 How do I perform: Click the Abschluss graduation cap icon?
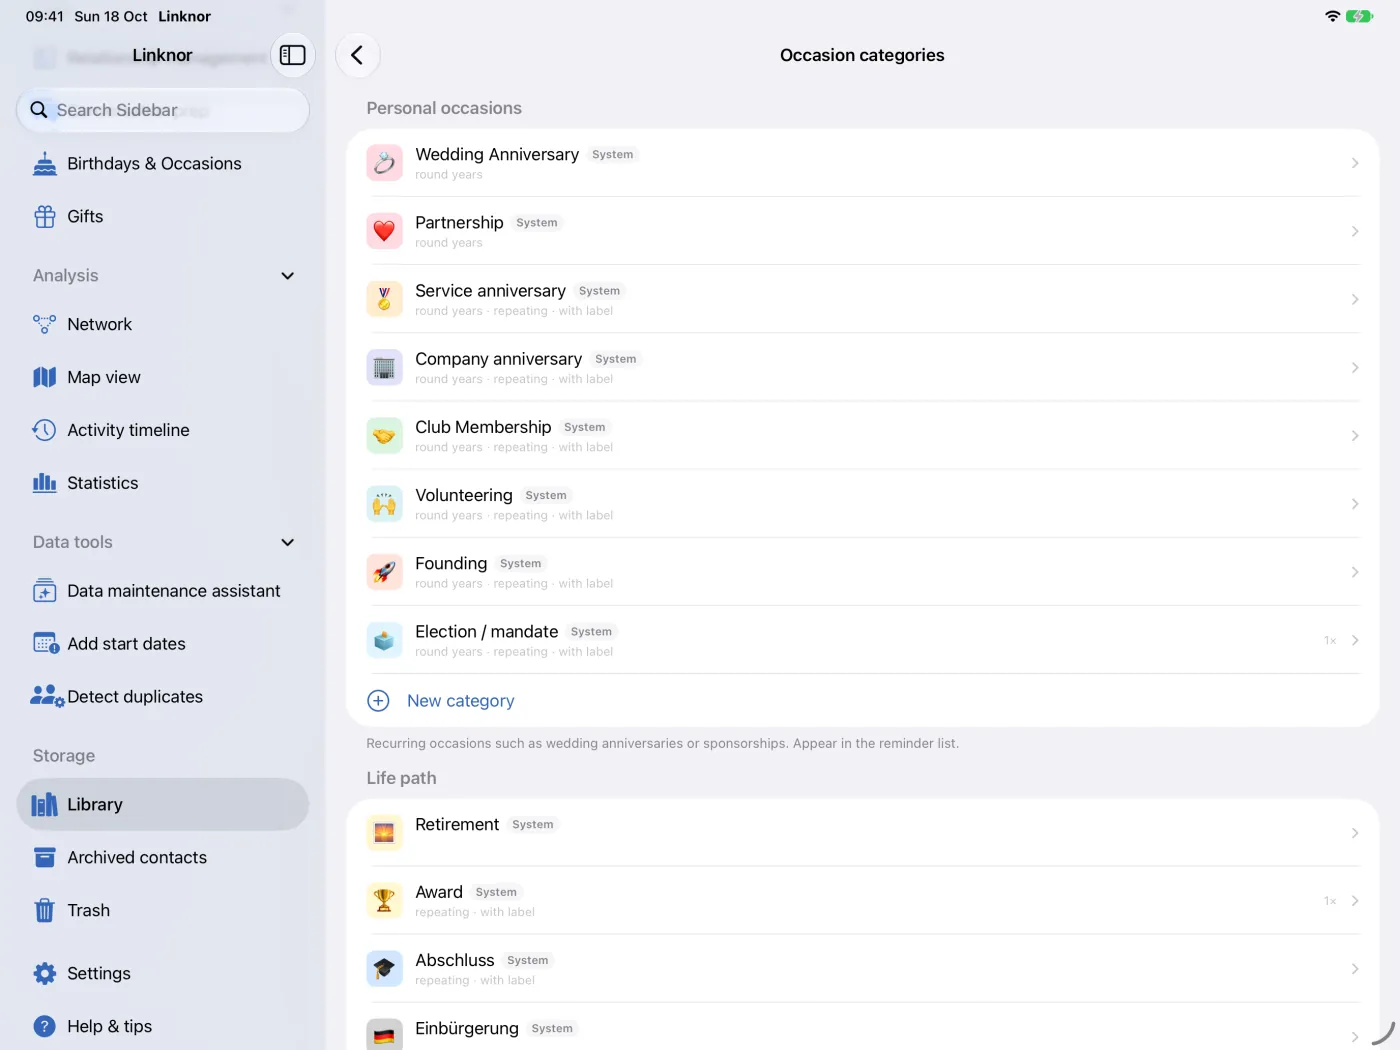pyautogui.click(x=384, y=968)
